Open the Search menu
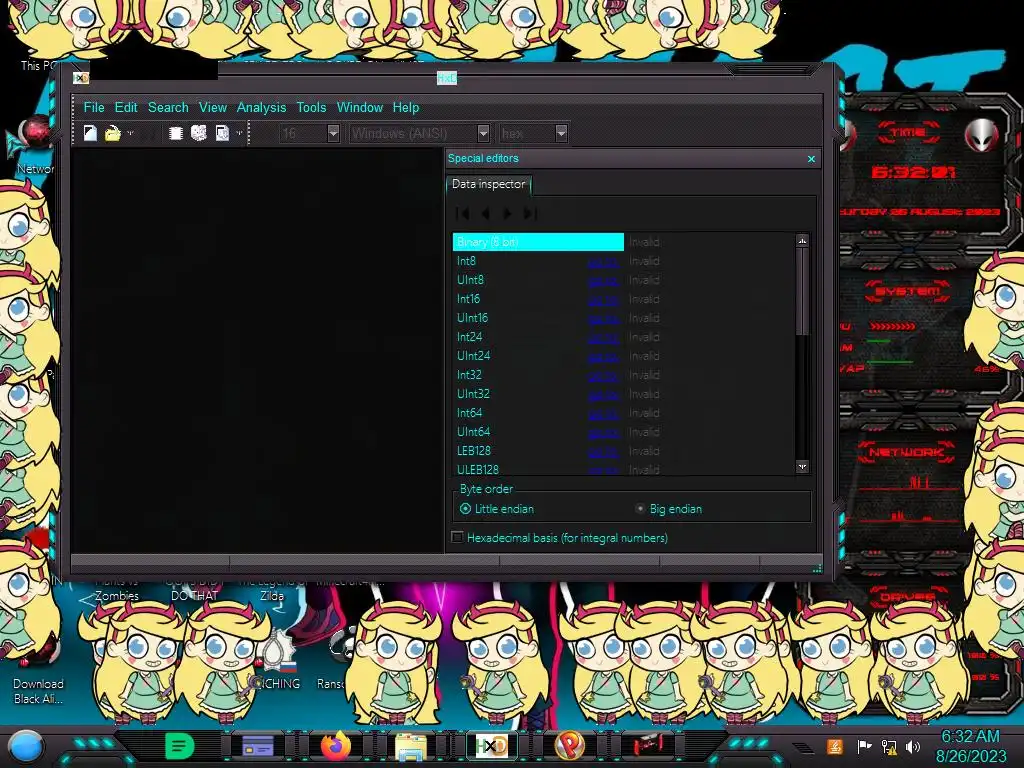The width and height of the screenshot is (1024, 768). [x=168, y=107]
